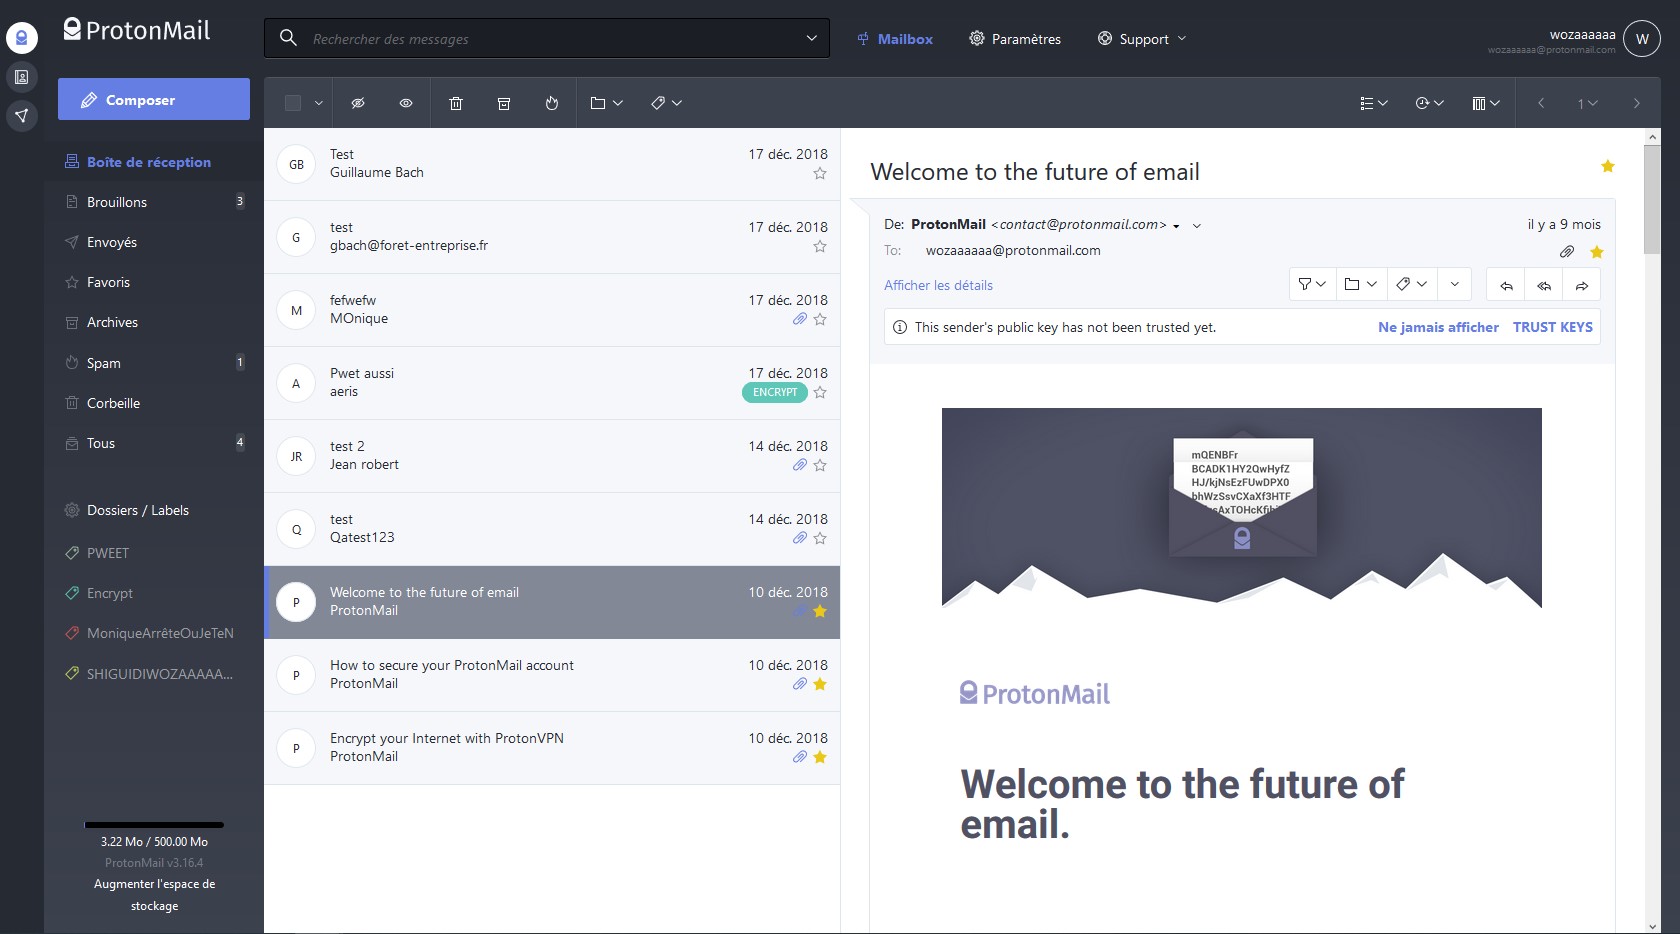The width and height of the screenshot is (1680, 934).
Task: Open the page number dropdown
Action: point(1588,103)
